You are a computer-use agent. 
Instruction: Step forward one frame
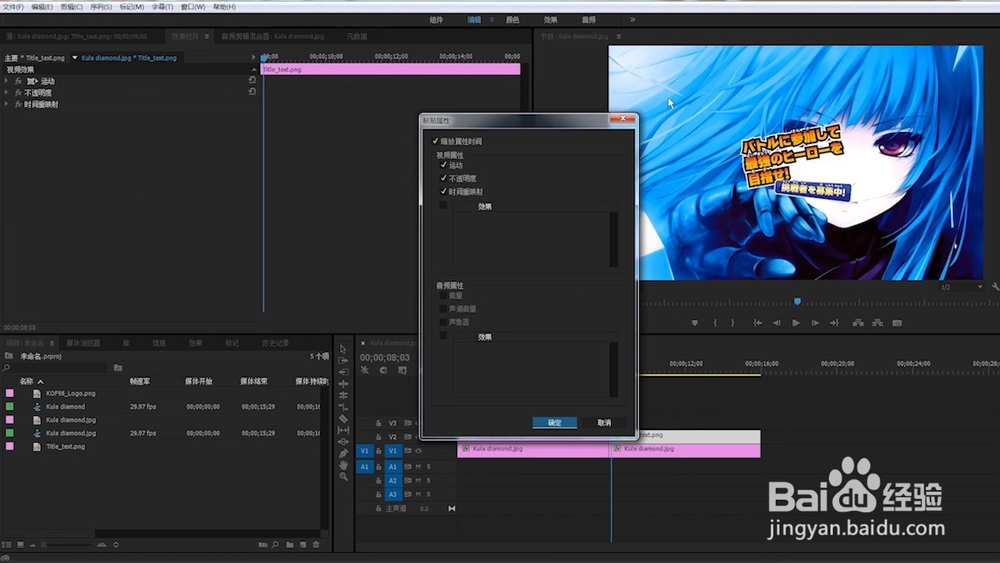[x=815, y=323]
